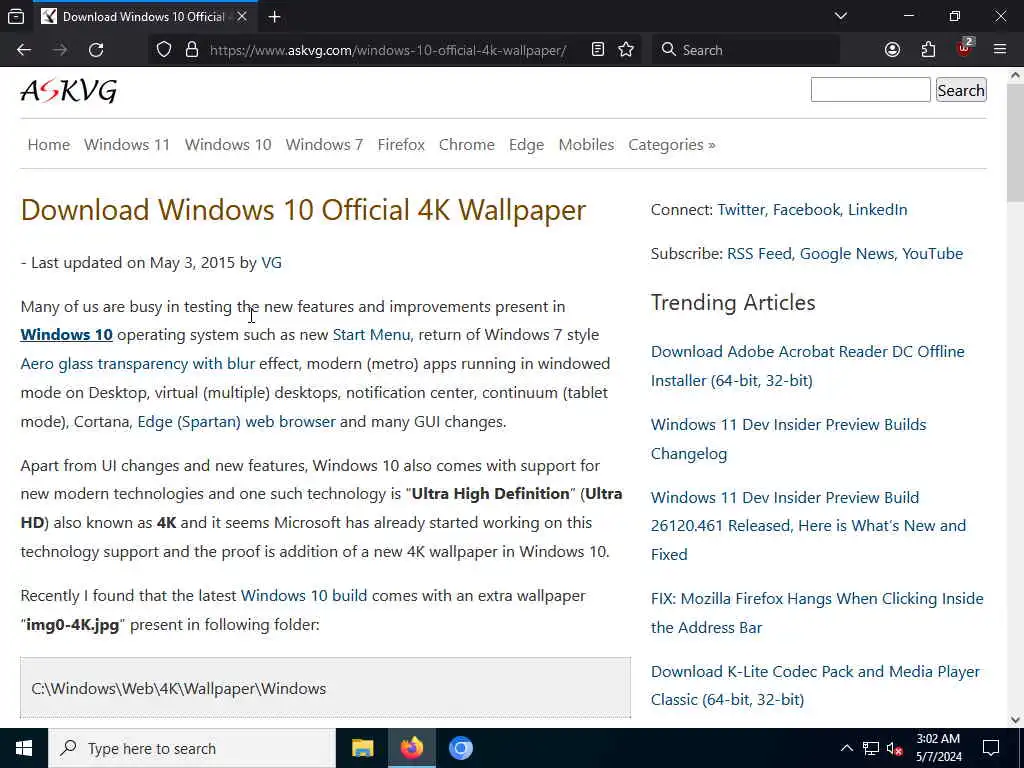Viewport: 1024px width, 768px height.
Task: Click the scrollbar down arrow
Action: [x=1016, y=720]
